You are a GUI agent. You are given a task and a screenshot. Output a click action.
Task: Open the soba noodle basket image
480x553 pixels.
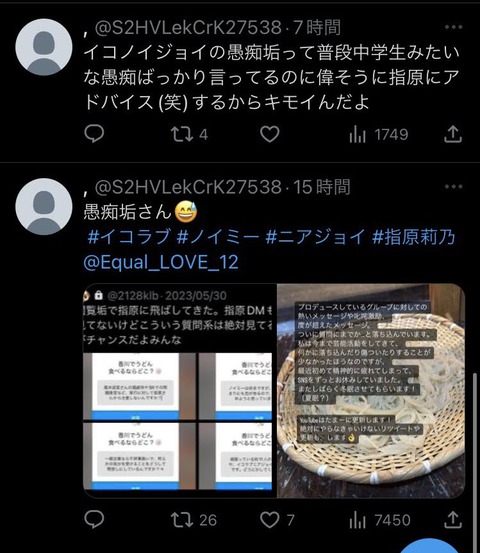pyautogui.click(x=371, y=391)
